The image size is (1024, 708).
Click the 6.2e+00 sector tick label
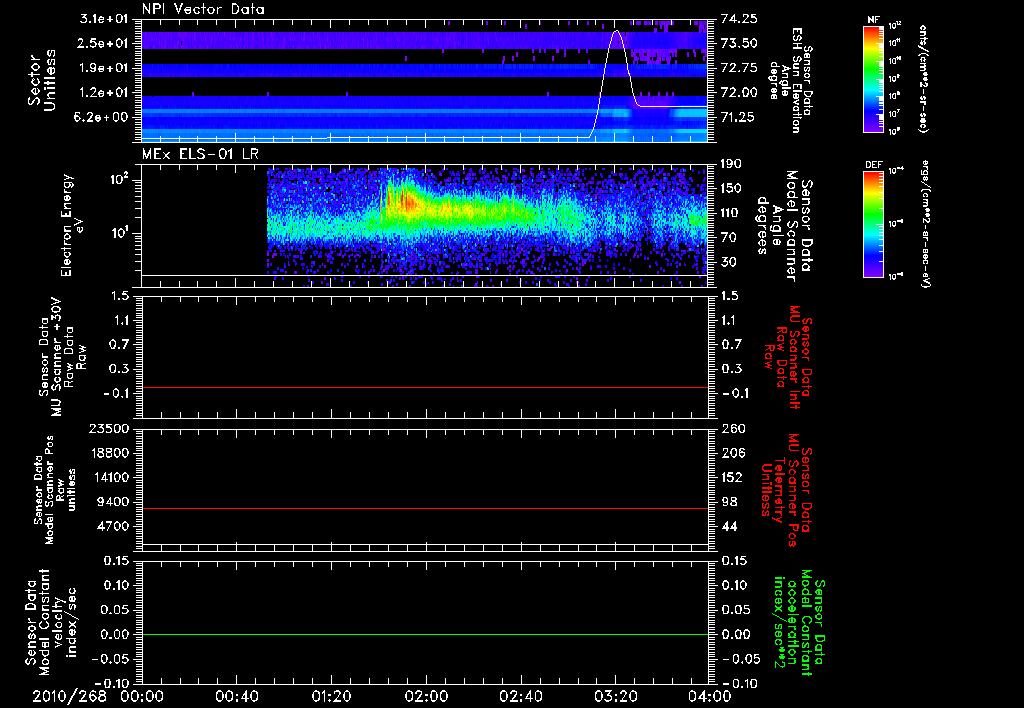tap(103, 117)
